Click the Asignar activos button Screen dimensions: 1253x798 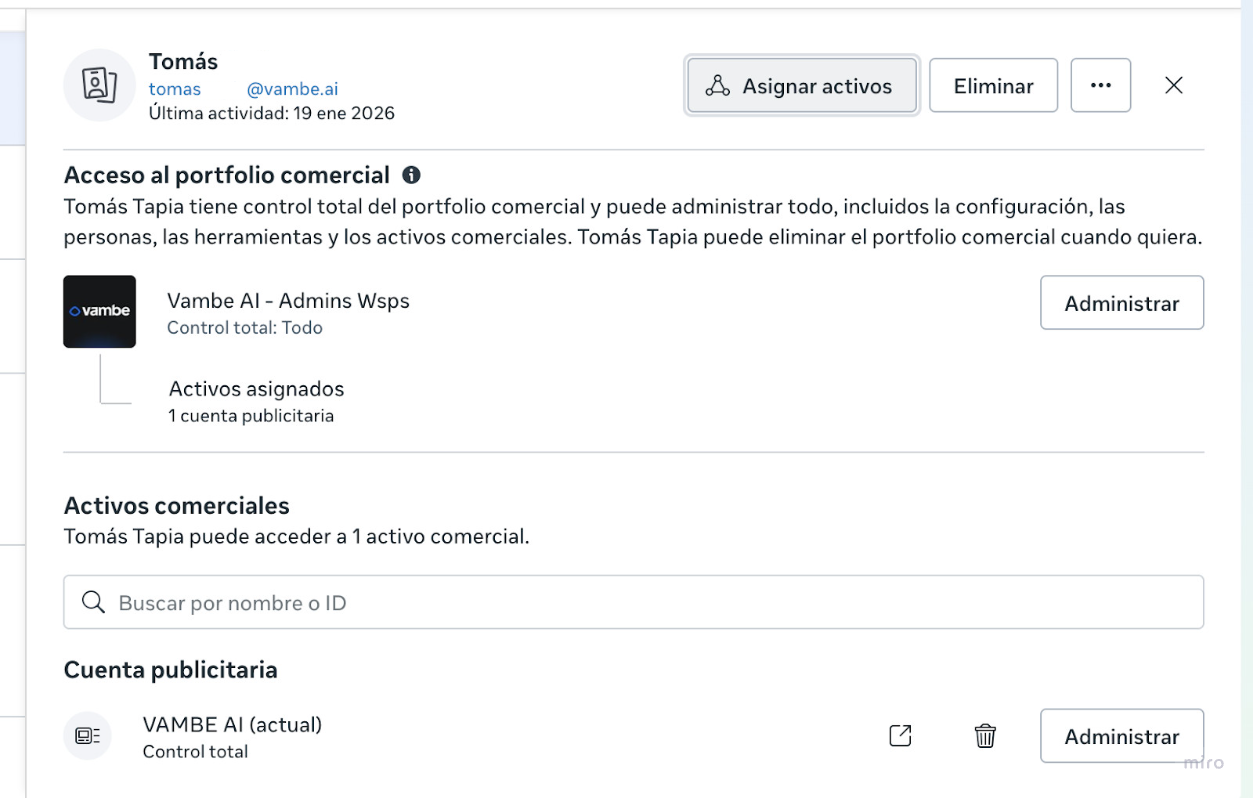[802, 86]
